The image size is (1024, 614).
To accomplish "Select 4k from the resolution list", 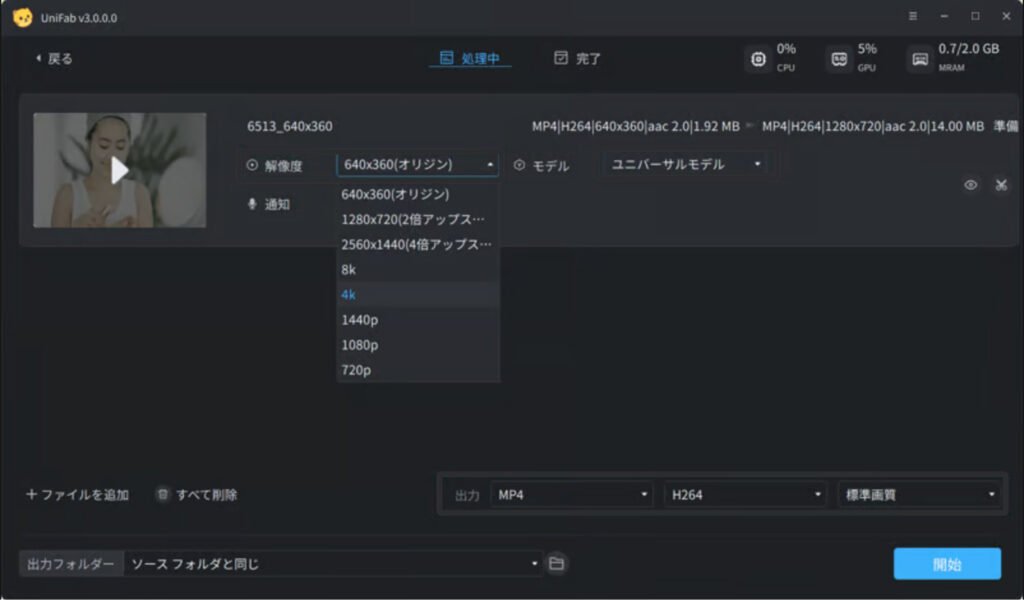I will click(x=418, y=294).
